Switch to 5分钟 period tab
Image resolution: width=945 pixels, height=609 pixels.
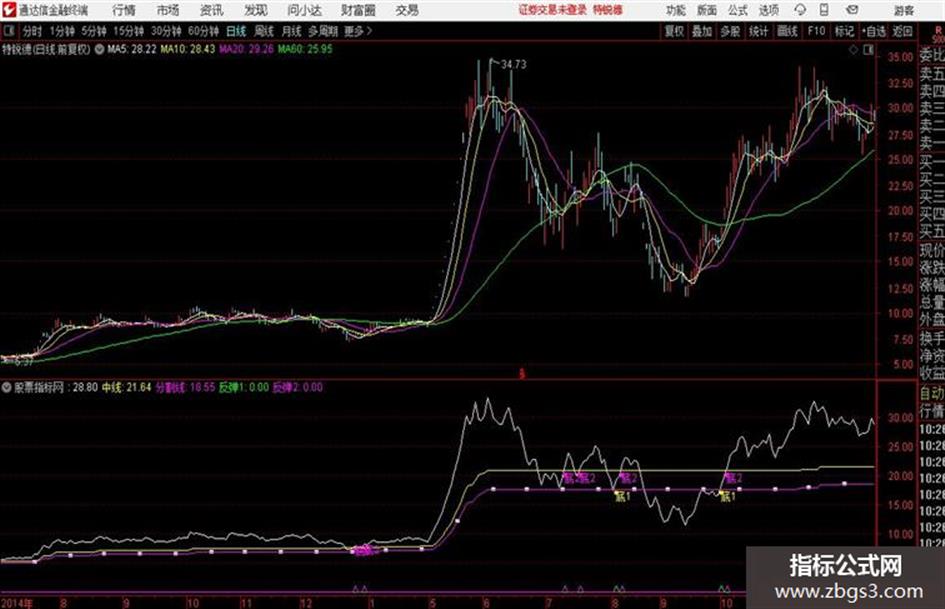[x=93, y=31]
